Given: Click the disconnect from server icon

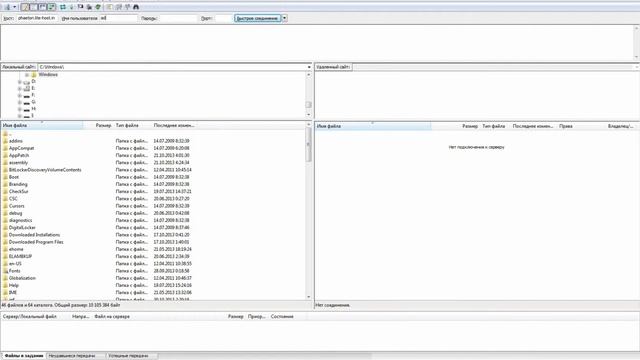Looking at the screenshot, I should tap(89, 7).
